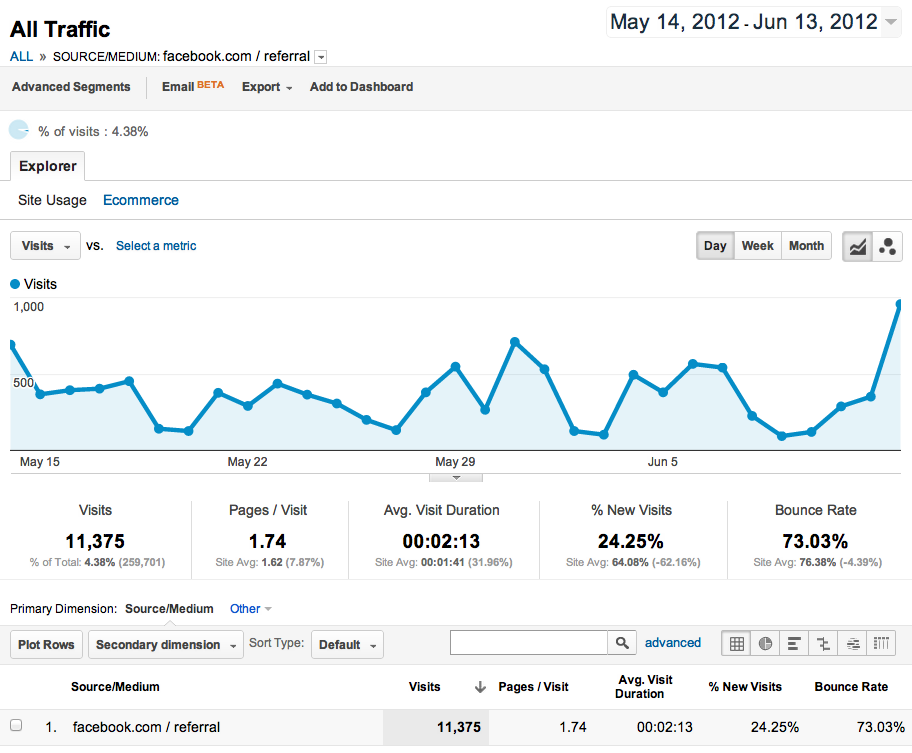This screenshot has width=912, height=753.
Task: Toggle graph granularity to Day
Action: coord(715,246)
